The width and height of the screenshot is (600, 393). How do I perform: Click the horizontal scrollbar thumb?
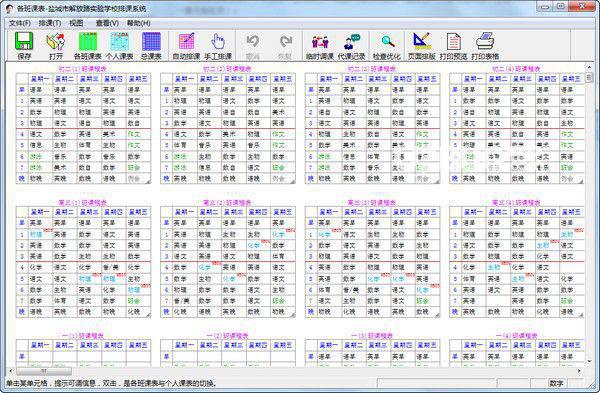tap(44, 371)
